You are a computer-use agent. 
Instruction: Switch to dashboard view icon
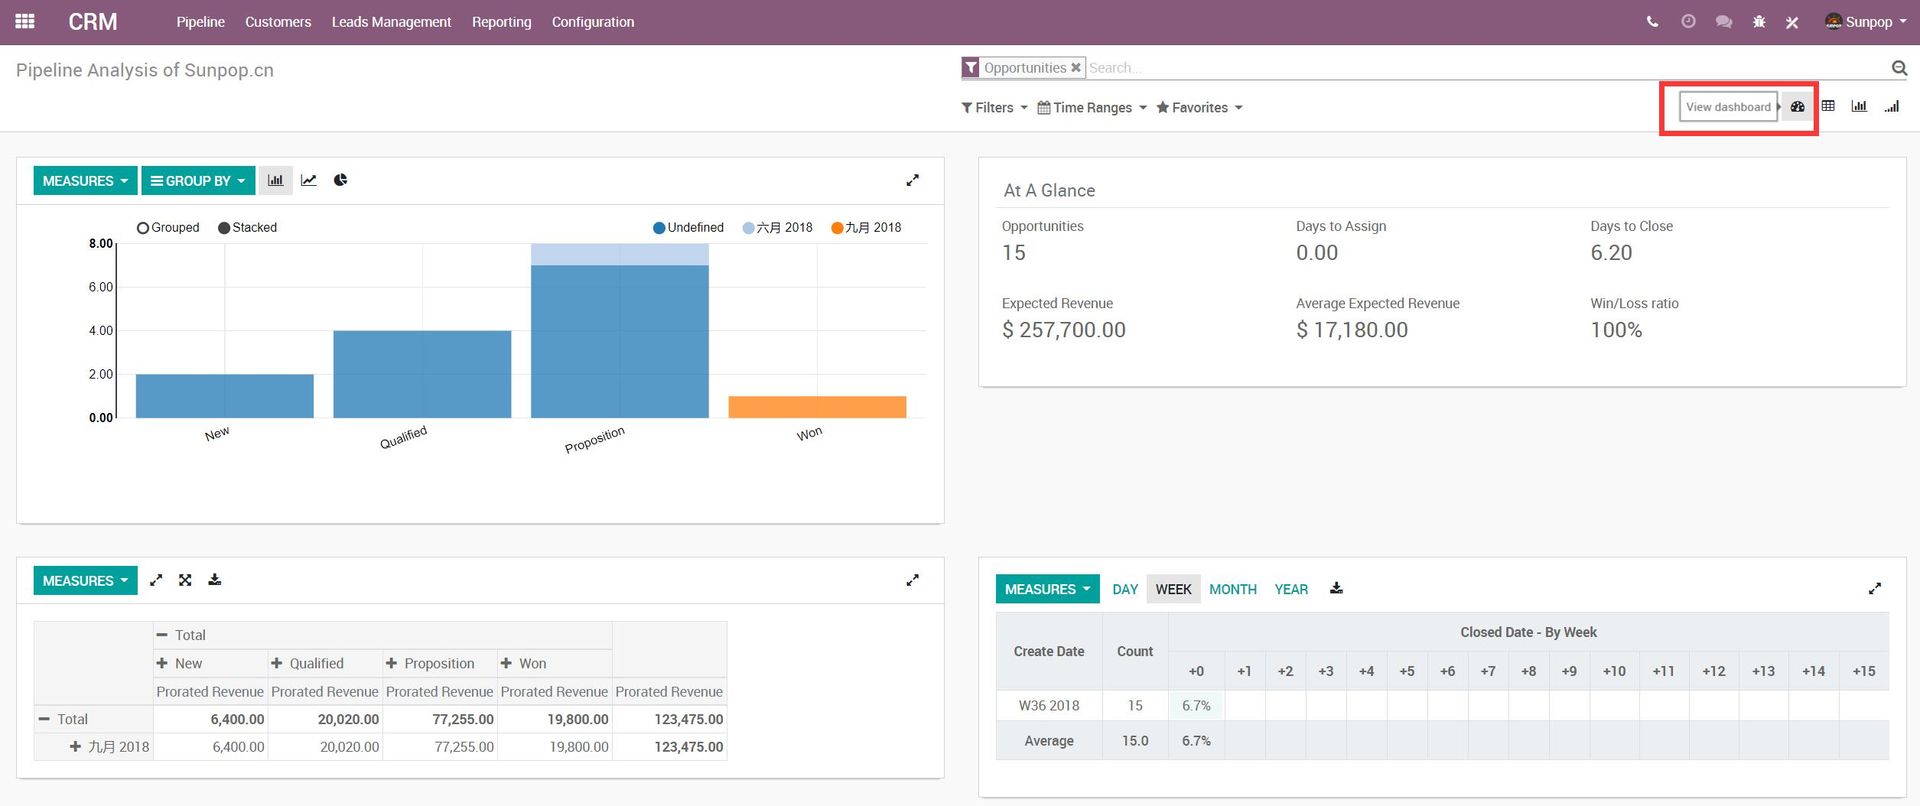1797,106
